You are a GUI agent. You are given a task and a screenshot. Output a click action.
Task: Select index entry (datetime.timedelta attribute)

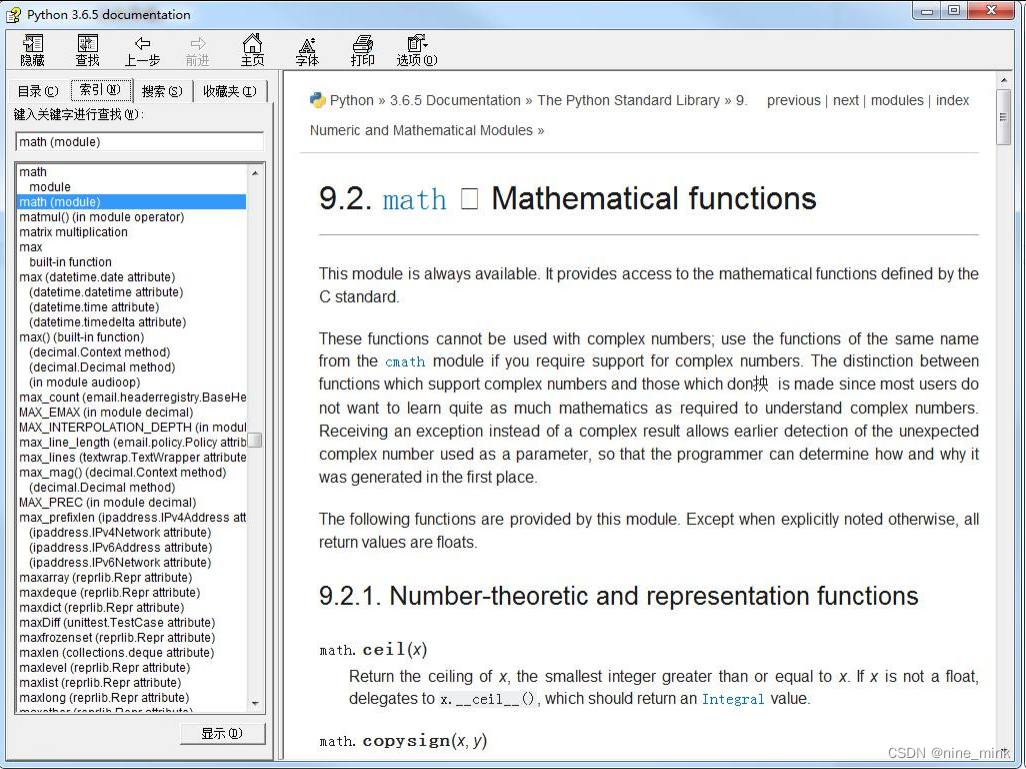point(107,322)
